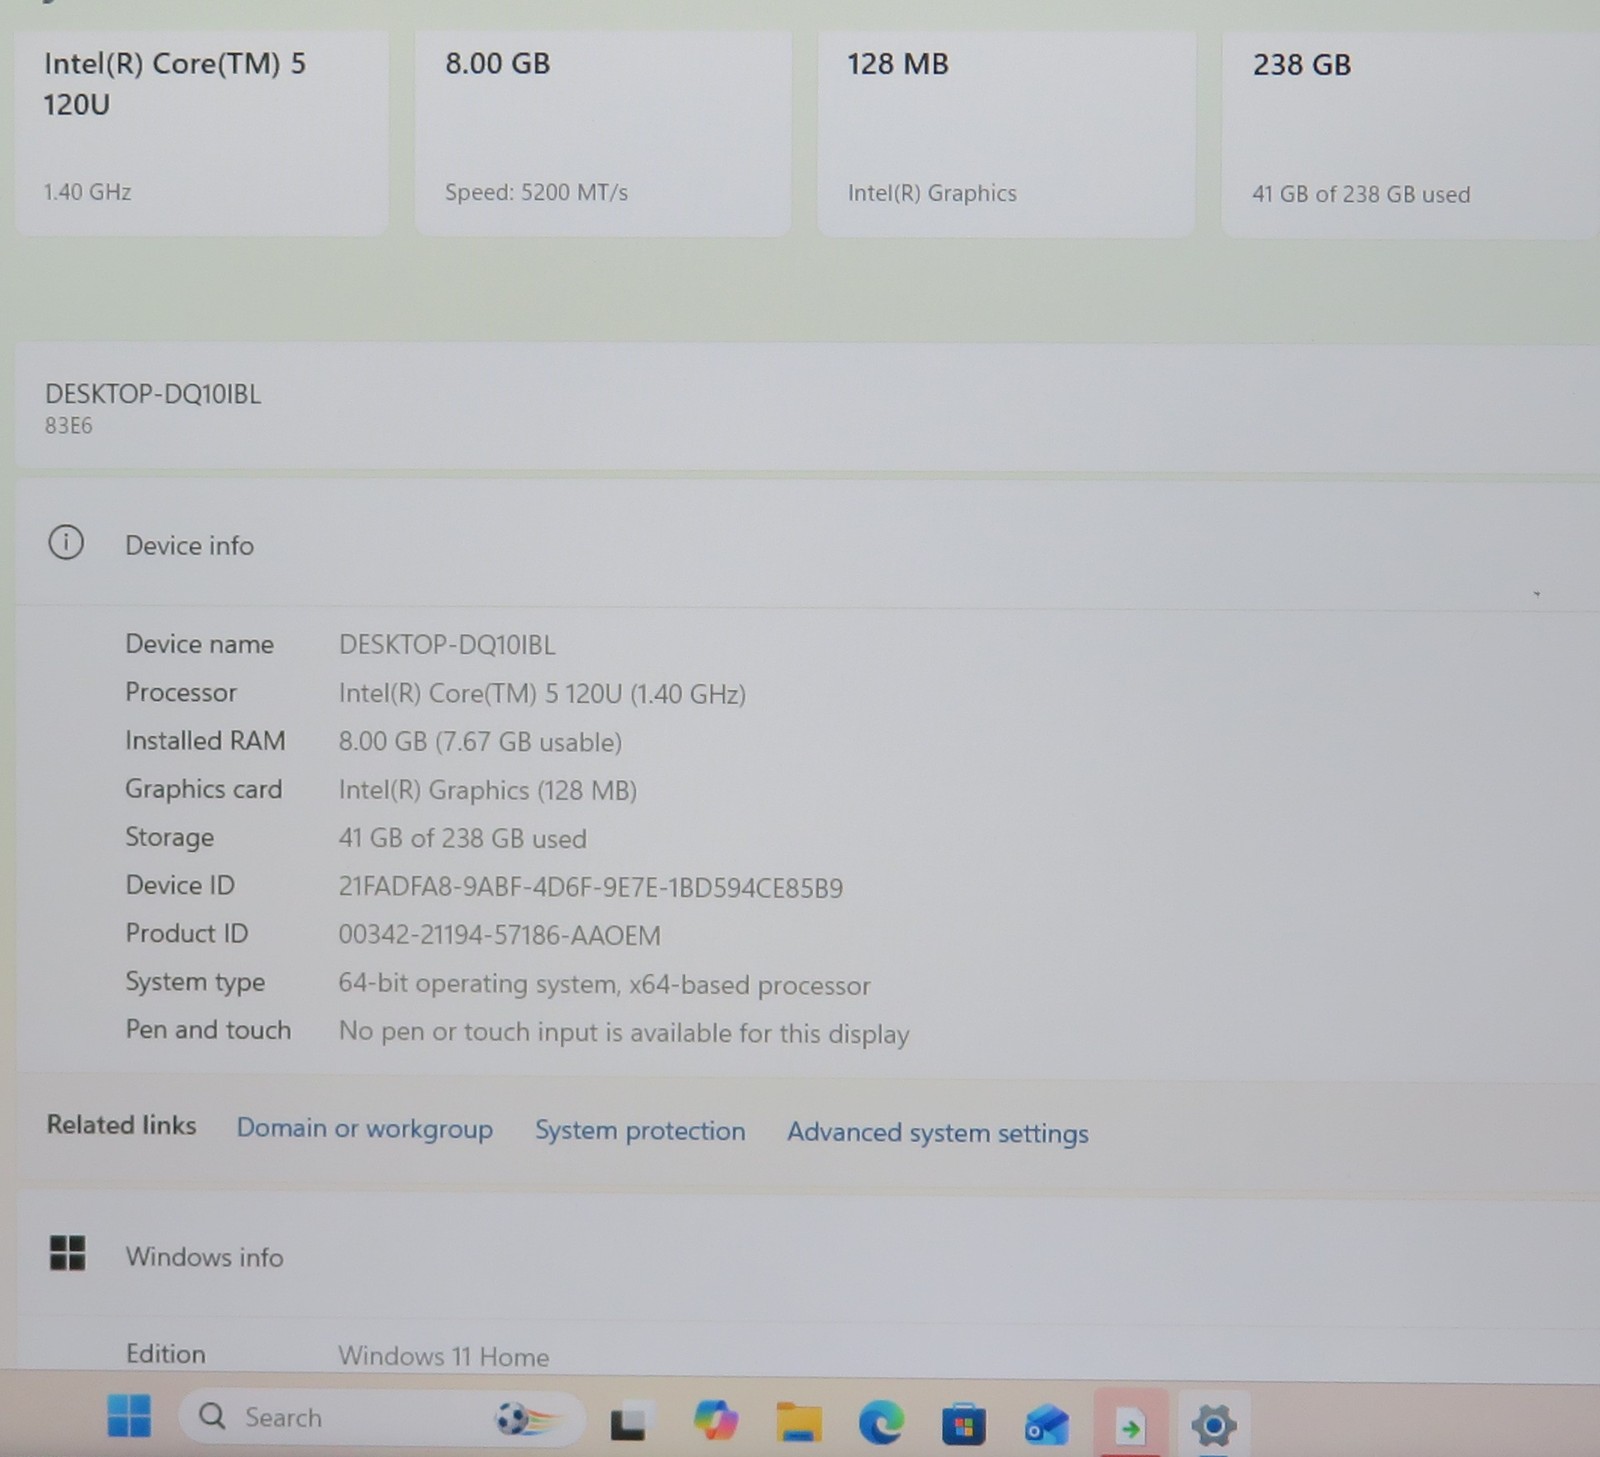Click the Speed: 5200 MT/s label
The width and height of the screenshot is (1600, 1457).
(536, 192)
